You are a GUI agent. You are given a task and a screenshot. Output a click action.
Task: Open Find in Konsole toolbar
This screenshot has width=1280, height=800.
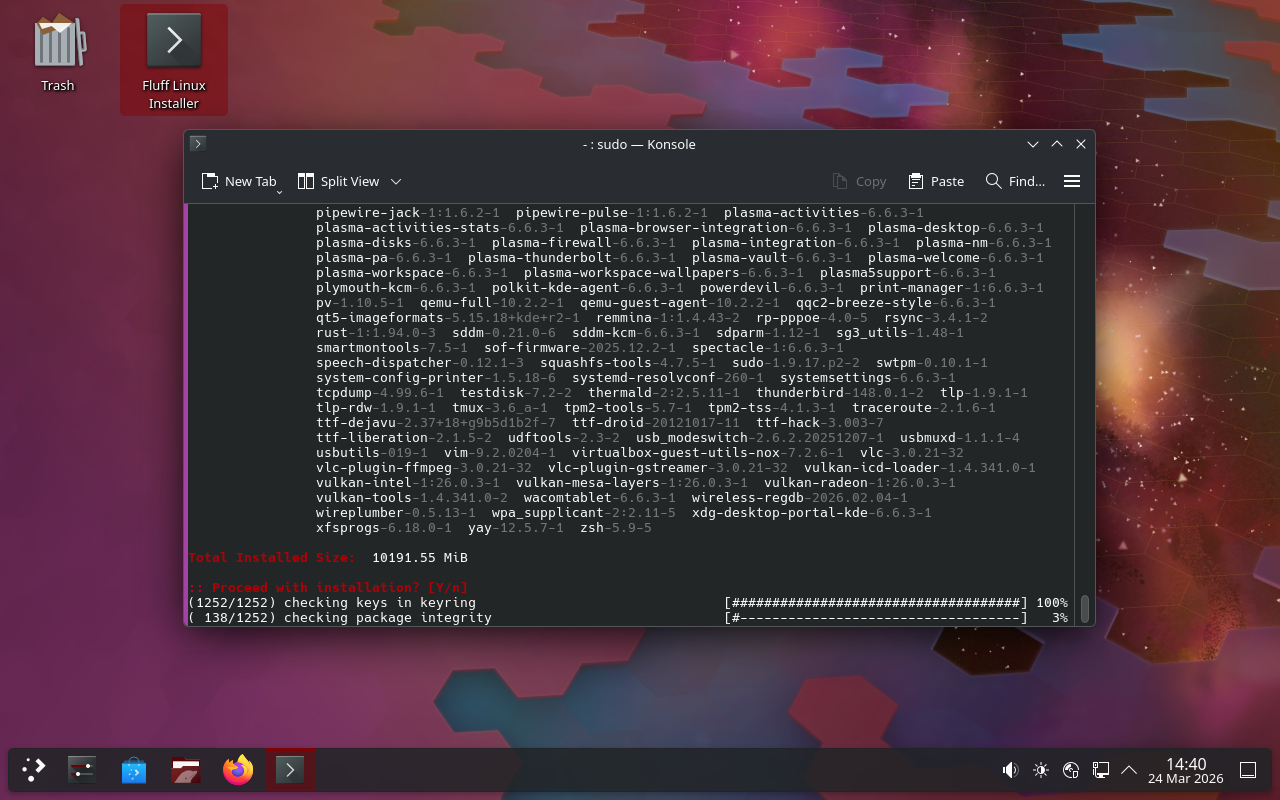(1015, 181)
